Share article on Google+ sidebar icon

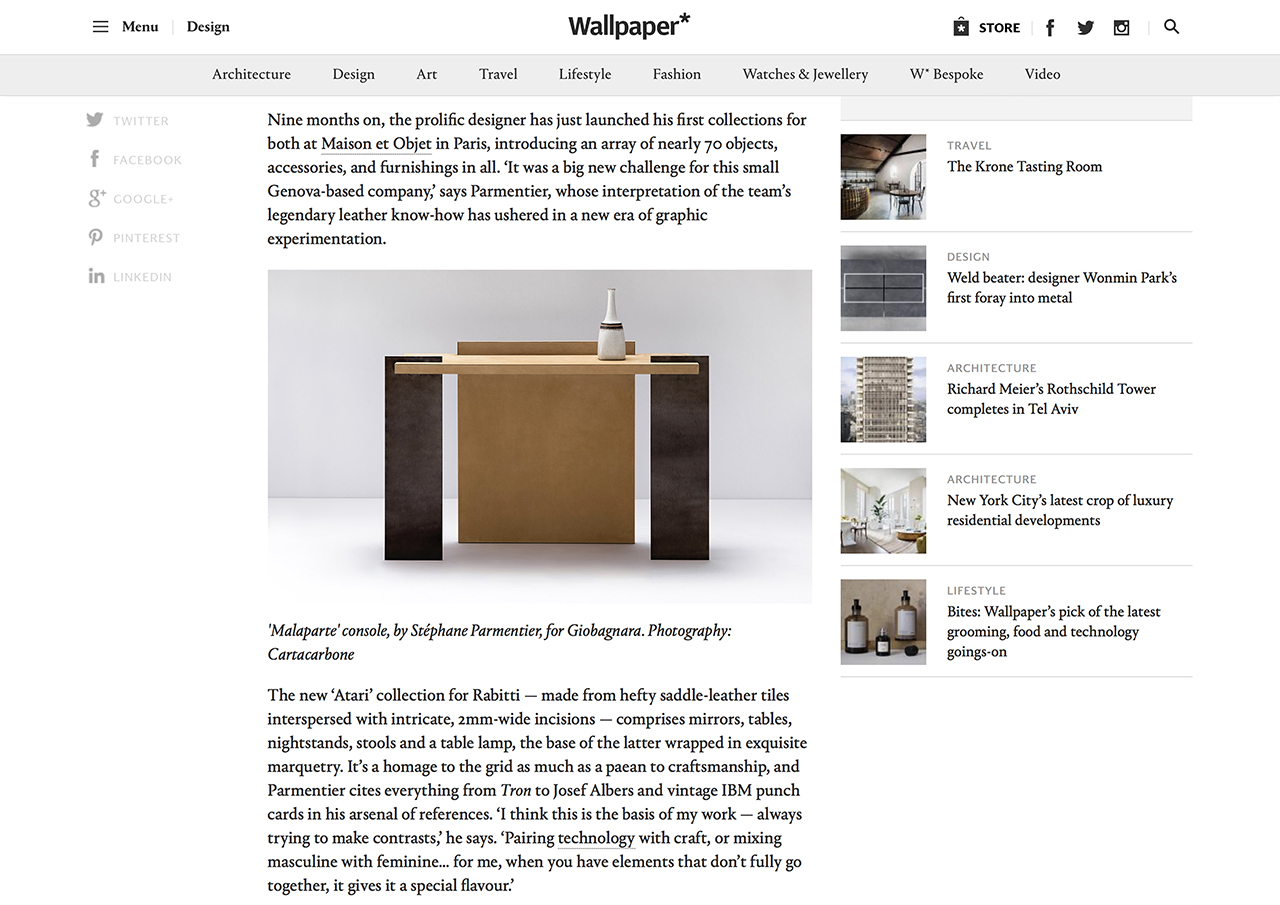(x=96, y=198)
